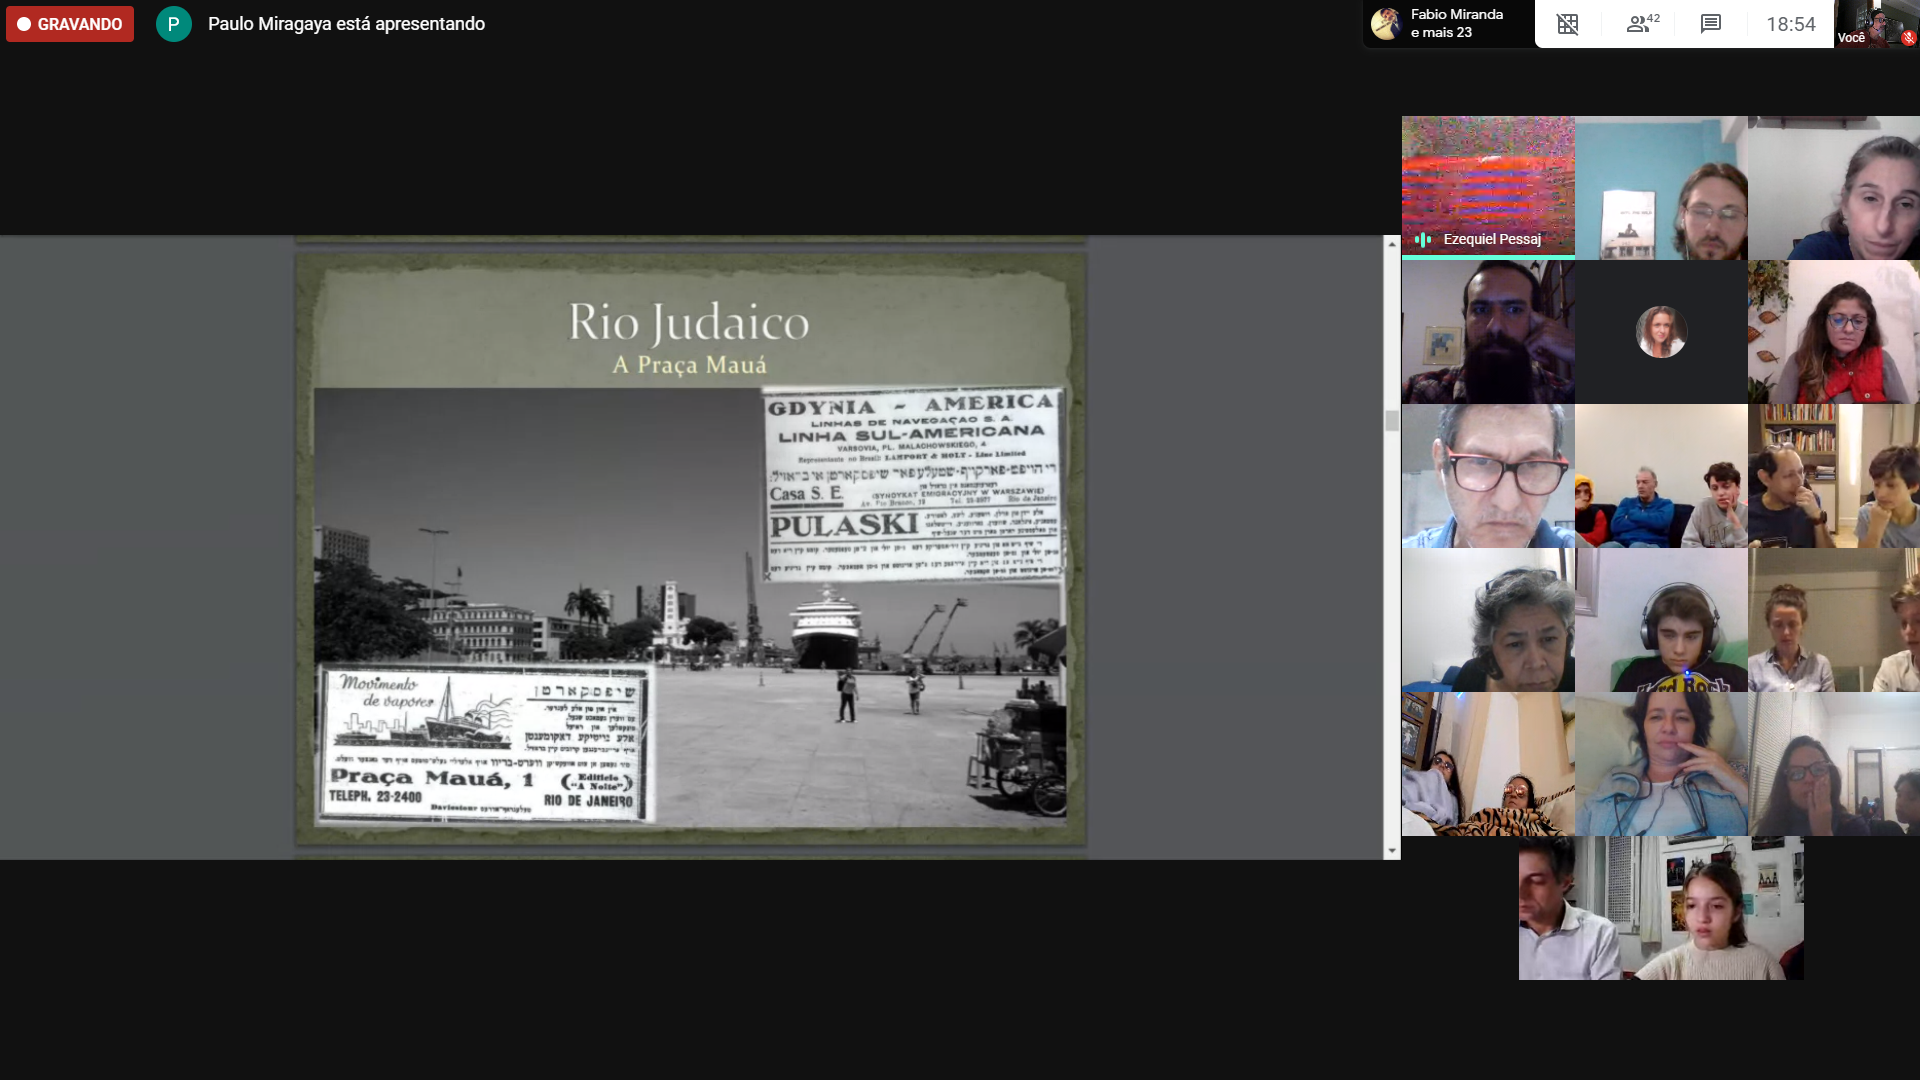The width and height of the screenshot is (1920, 1080).
Task: Select the gray-haired woman tile
Action: (x=1488, y=620)
